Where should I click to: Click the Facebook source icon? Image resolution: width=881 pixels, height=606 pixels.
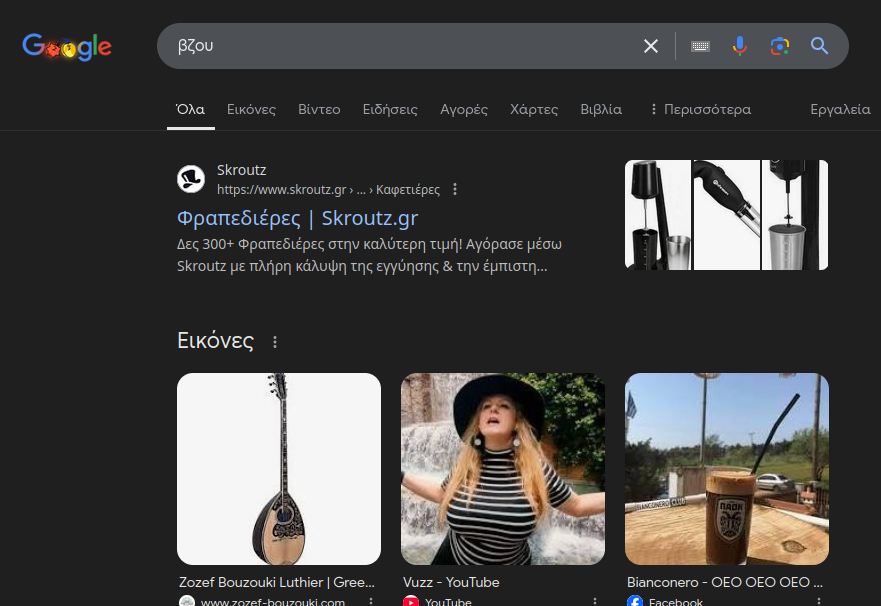(635, 601)
